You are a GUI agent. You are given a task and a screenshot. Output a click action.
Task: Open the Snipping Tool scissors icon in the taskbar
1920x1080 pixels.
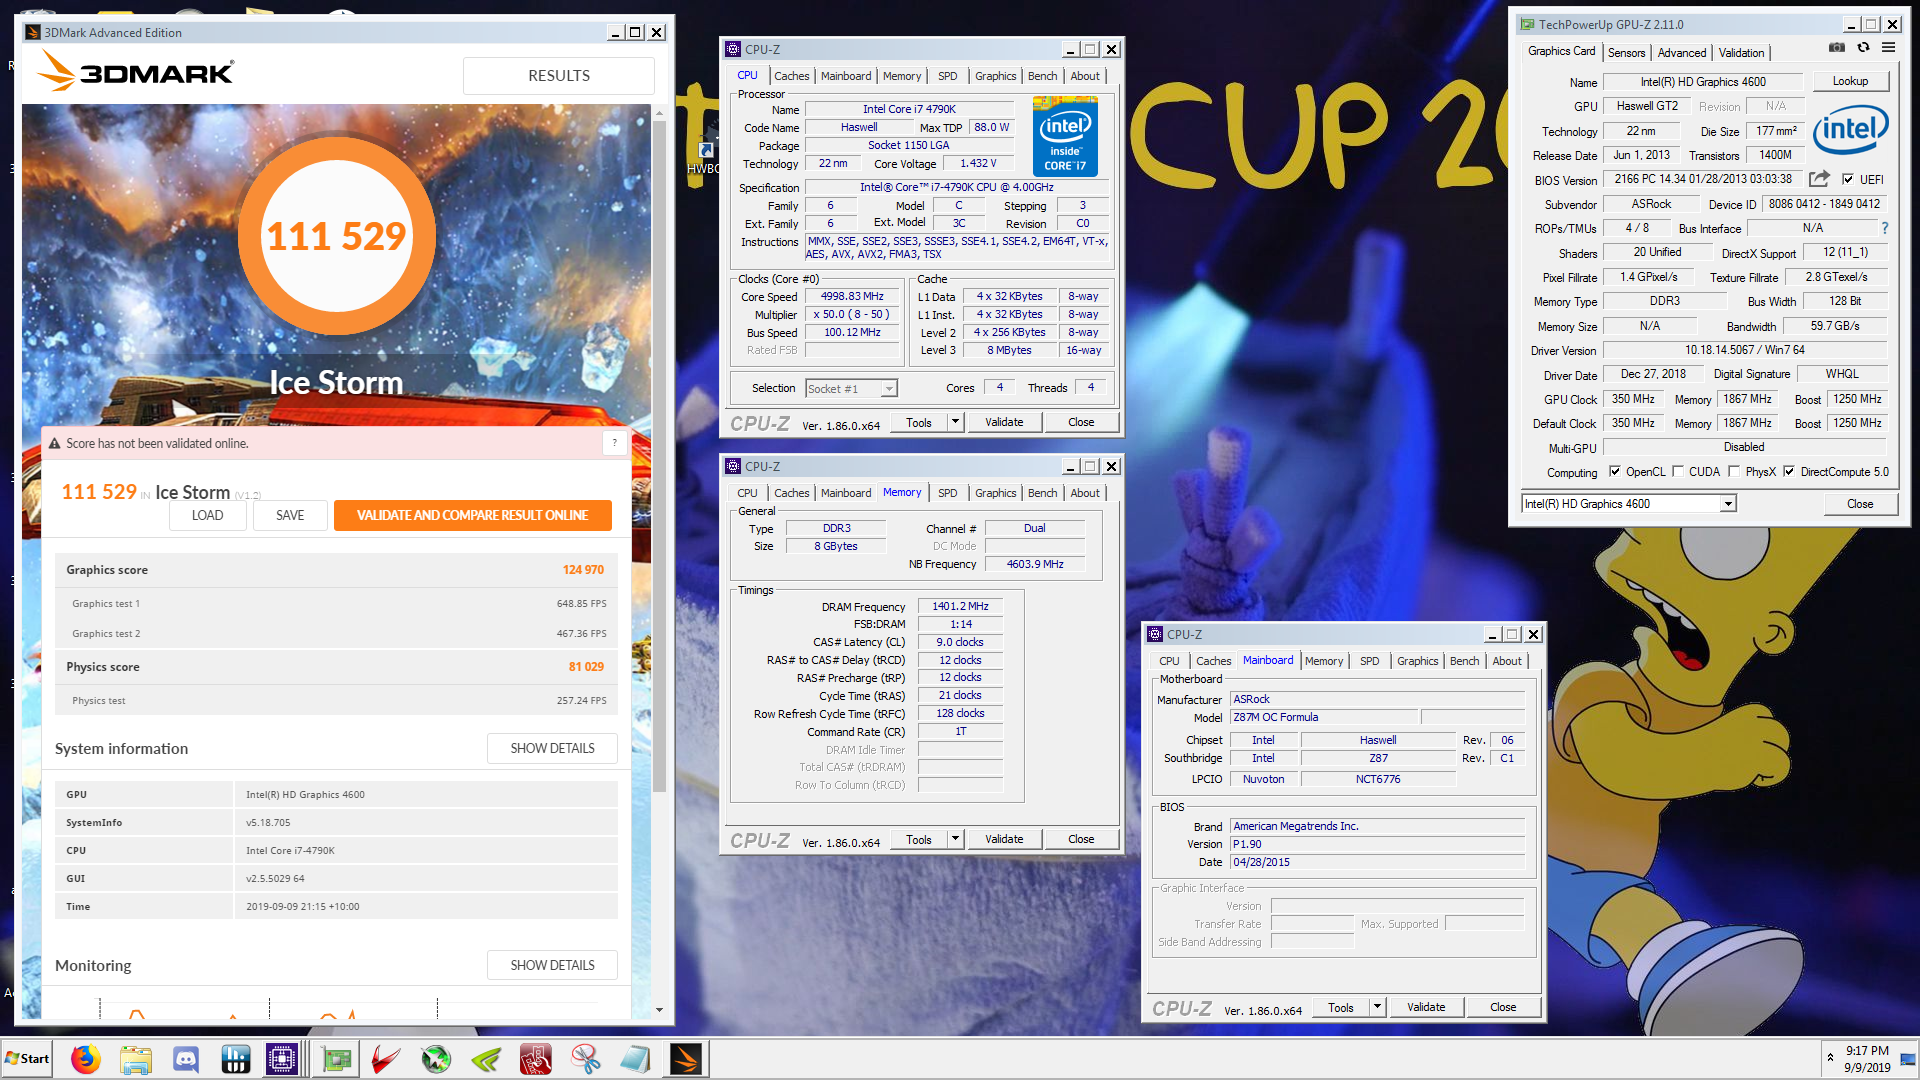click(586, 1059)
